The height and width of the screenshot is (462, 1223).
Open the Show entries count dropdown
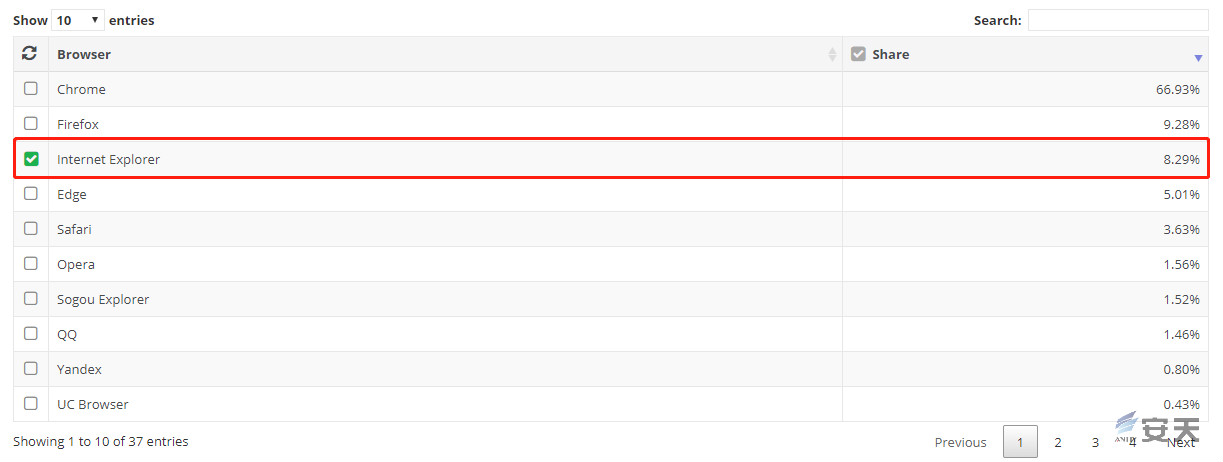pos(78,20)
